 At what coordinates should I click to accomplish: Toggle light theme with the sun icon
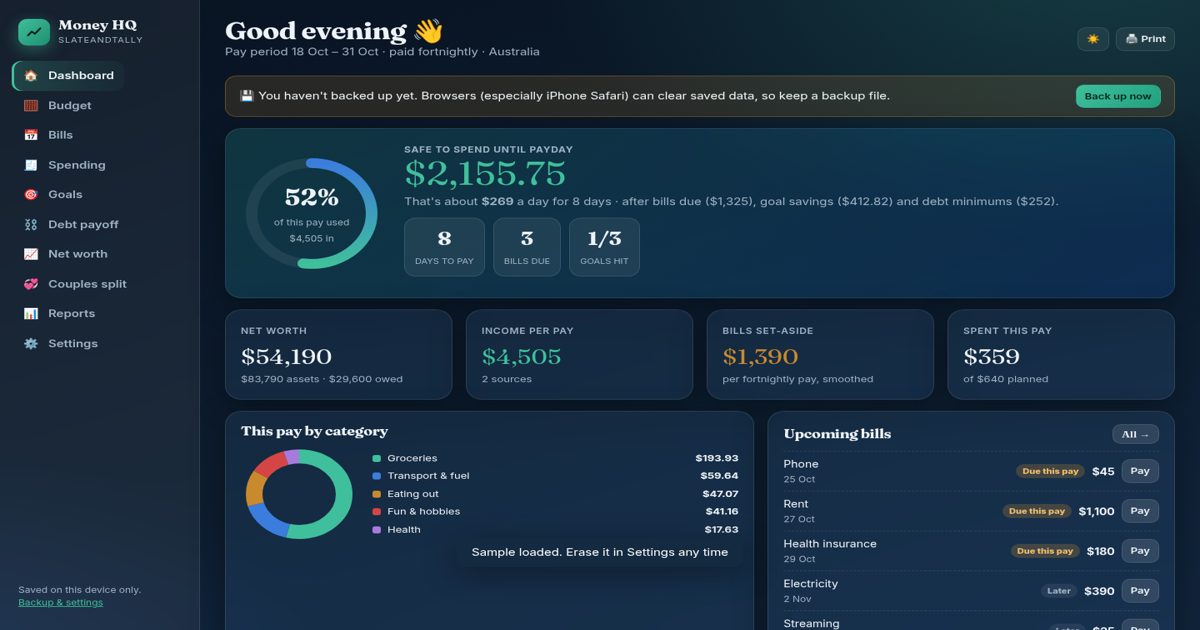(x=1093, y=39)
